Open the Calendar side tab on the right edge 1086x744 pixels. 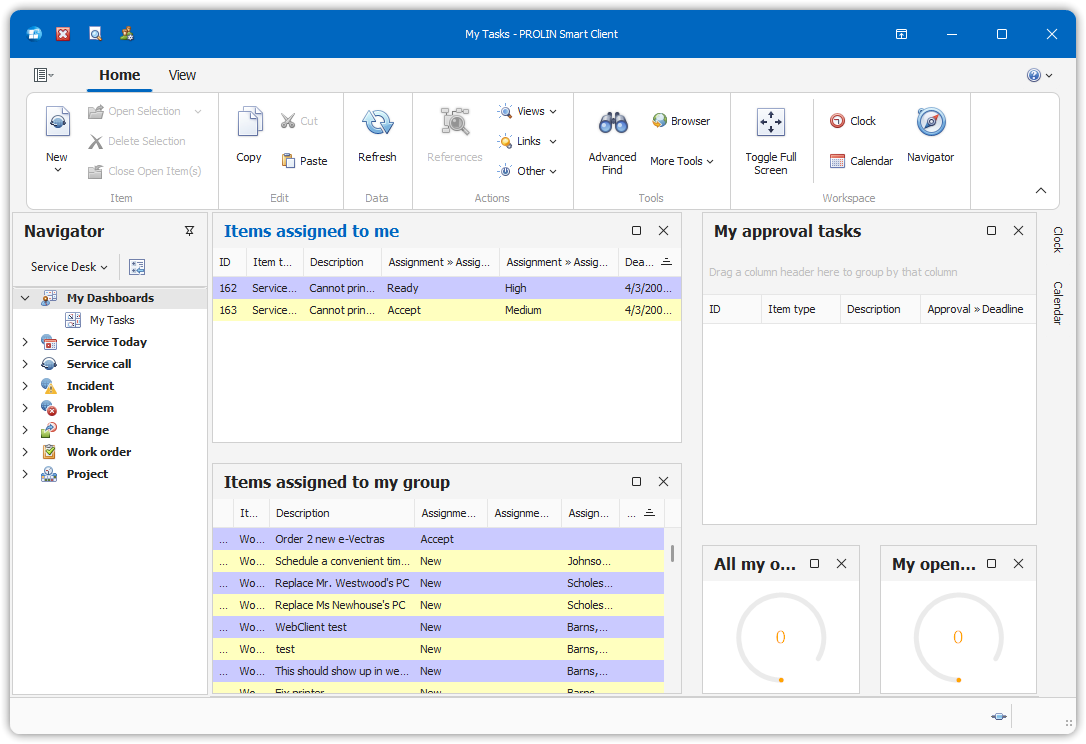[1057, 302]
